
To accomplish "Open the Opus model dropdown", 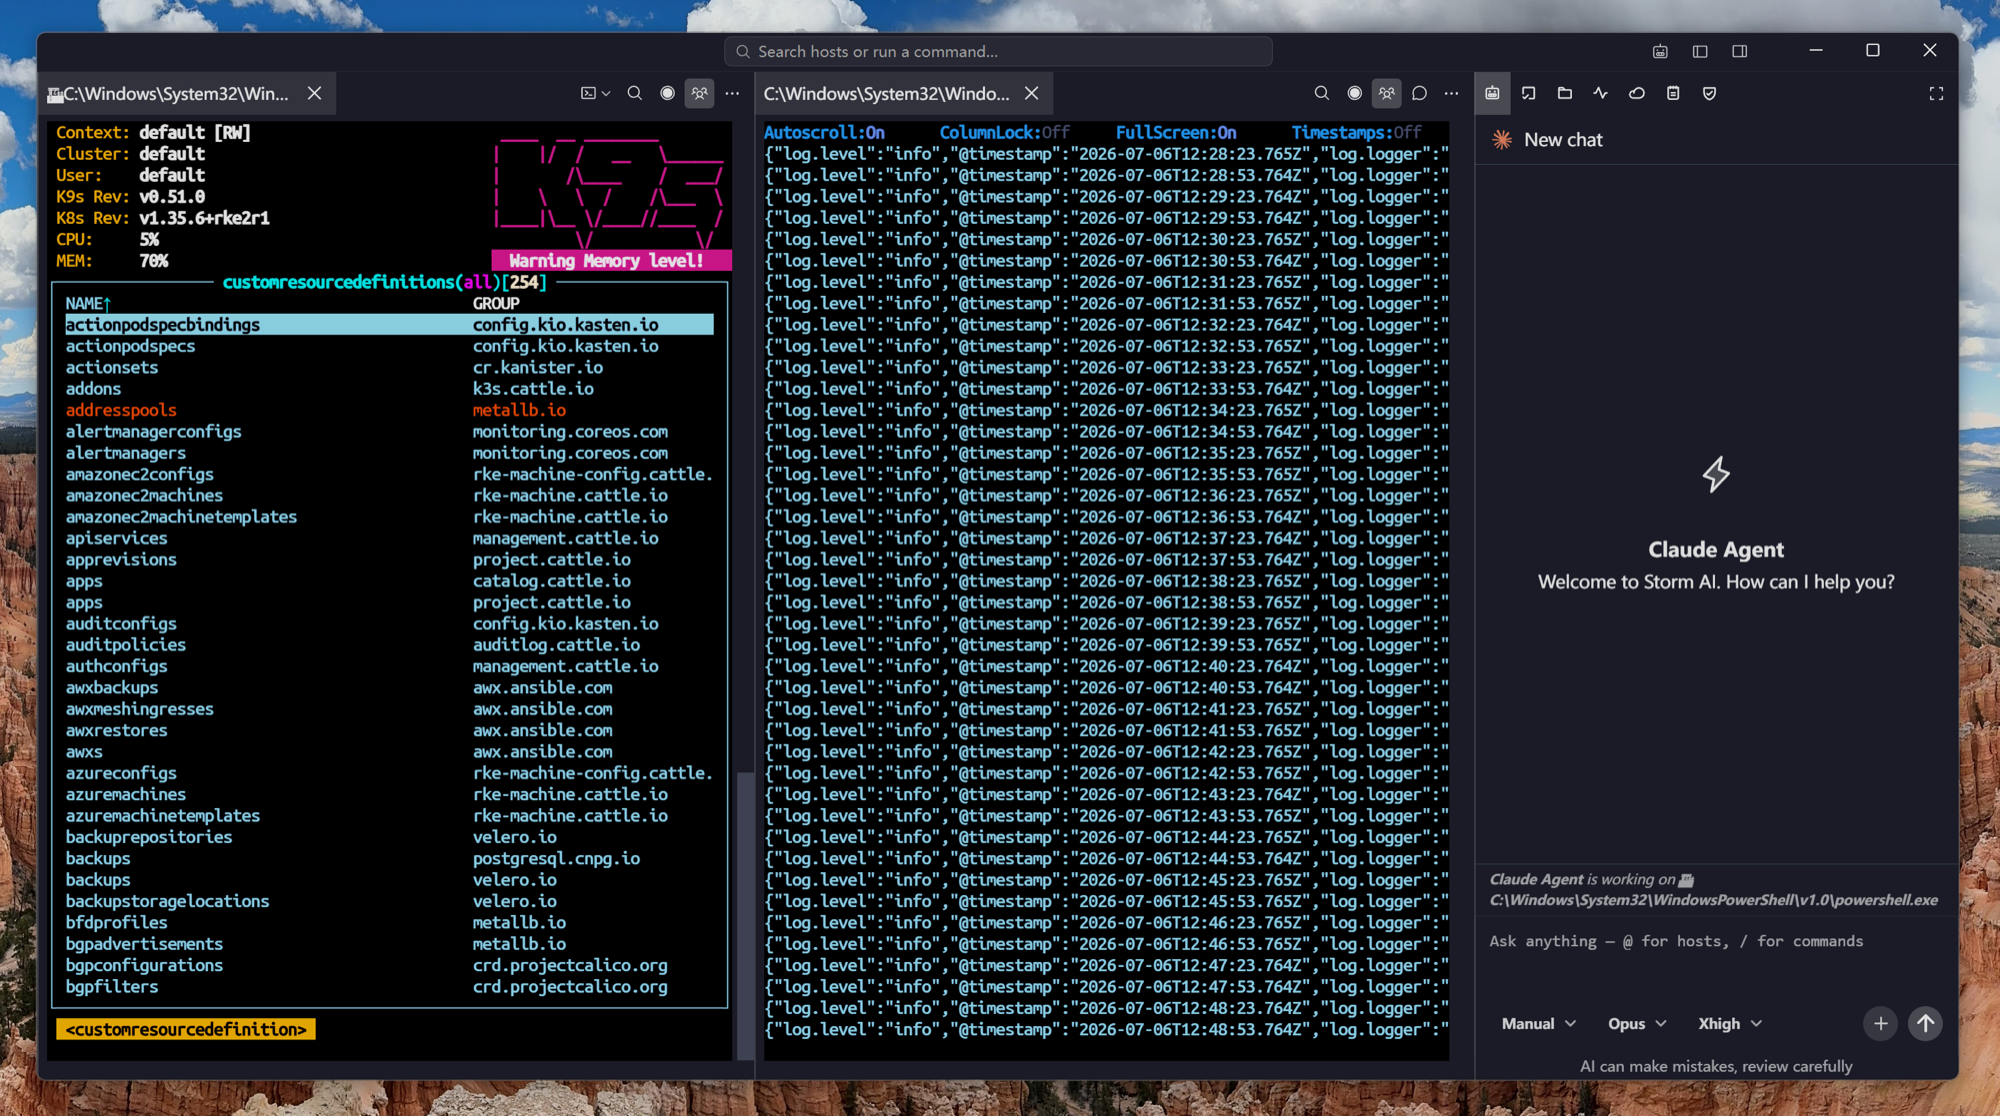I will click(x=1637, y=1023).
